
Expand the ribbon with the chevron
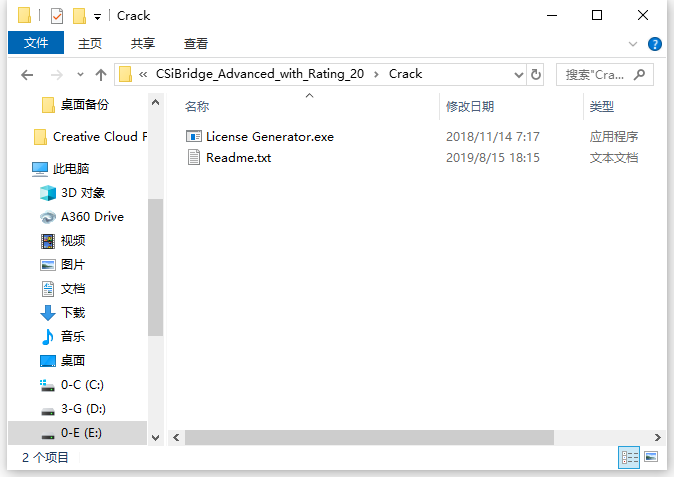pyautogui.click(x=632, y=44)
